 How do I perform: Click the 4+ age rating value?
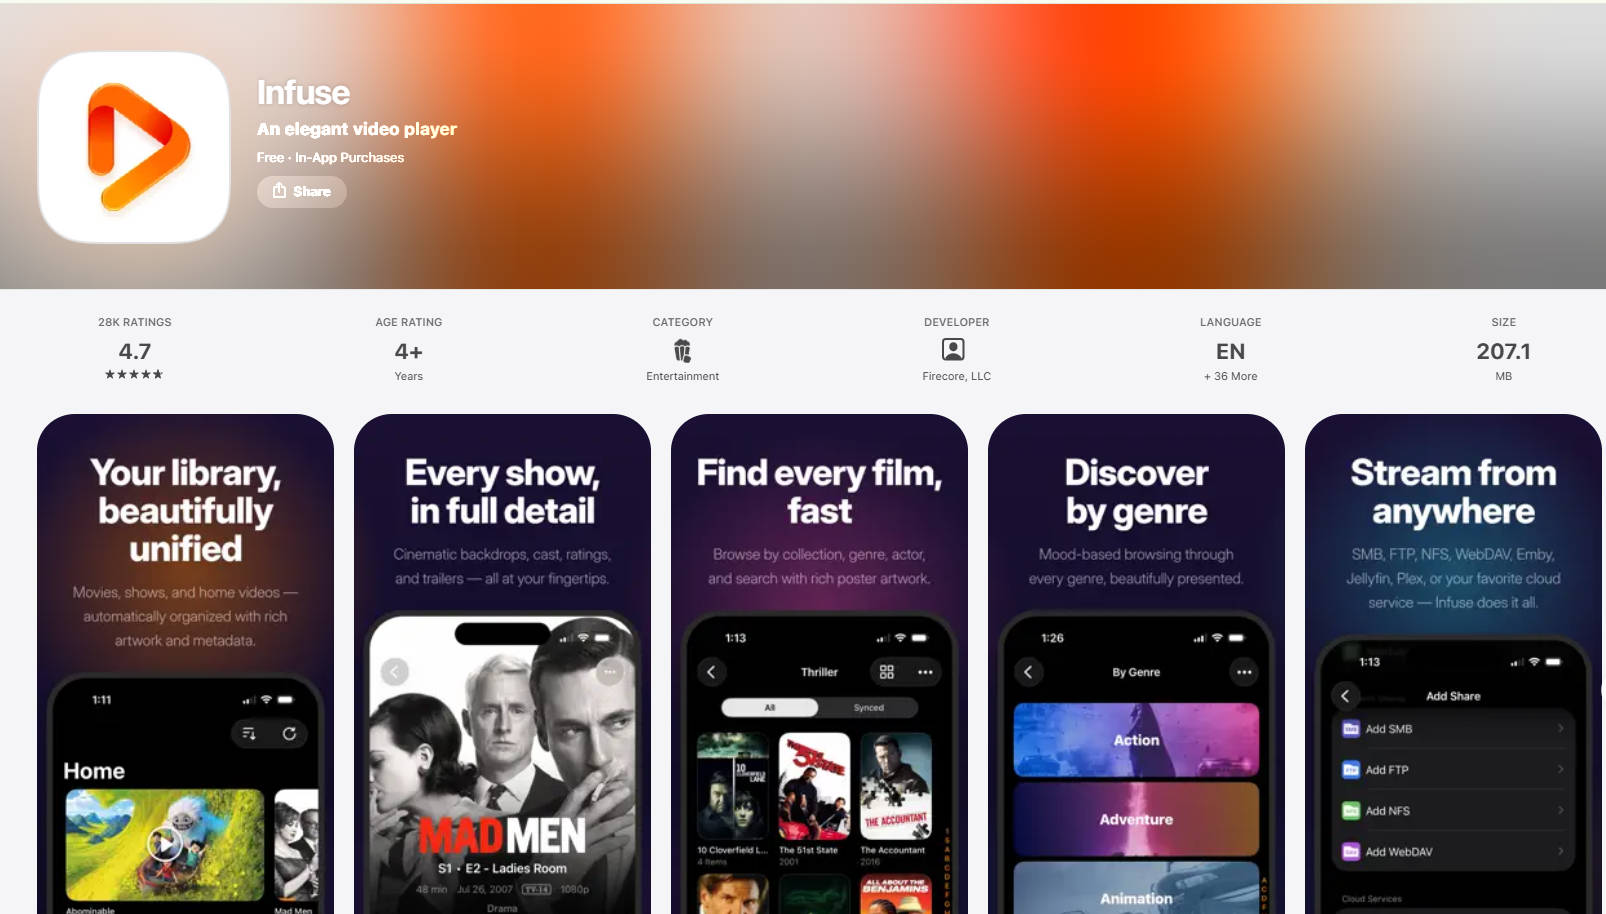point(408,351)
